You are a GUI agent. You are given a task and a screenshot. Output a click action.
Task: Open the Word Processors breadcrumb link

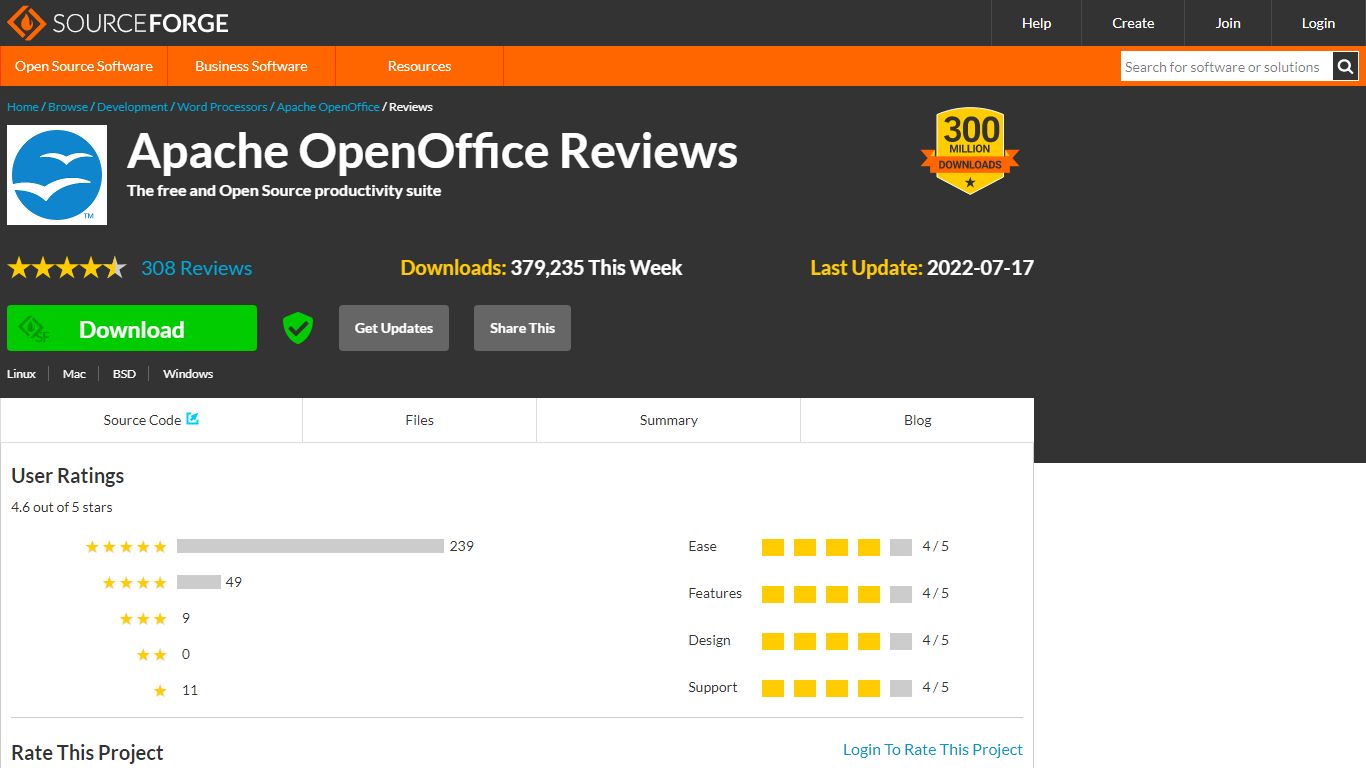point(222,107)
